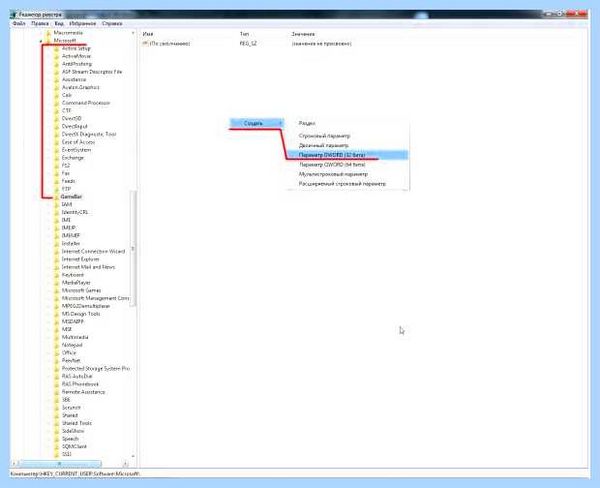600x488 pixels.
Task: Choose Параметр DWORD (32 бита) in submenu
Action: point(348,155)
